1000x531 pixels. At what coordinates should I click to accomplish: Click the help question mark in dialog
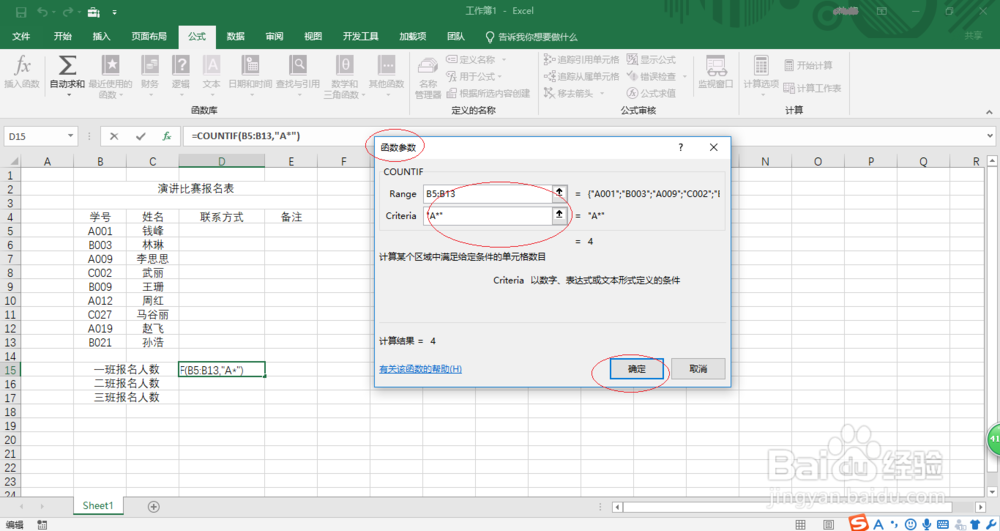(x=680, y=147)
